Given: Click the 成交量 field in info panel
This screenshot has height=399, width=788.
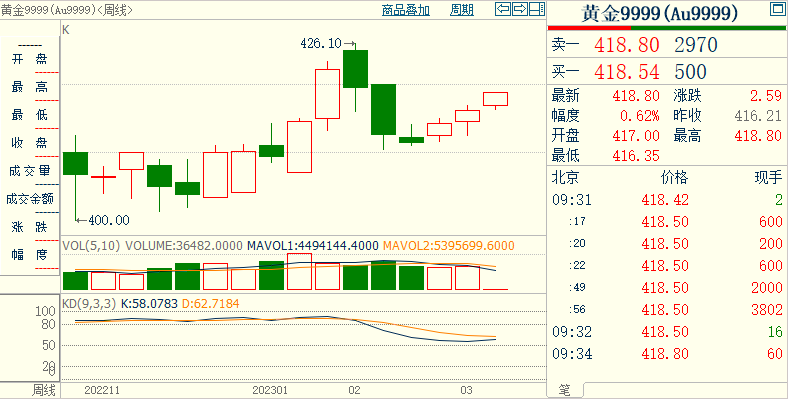Looking at the screenshot, I should (x=30, y=171).
